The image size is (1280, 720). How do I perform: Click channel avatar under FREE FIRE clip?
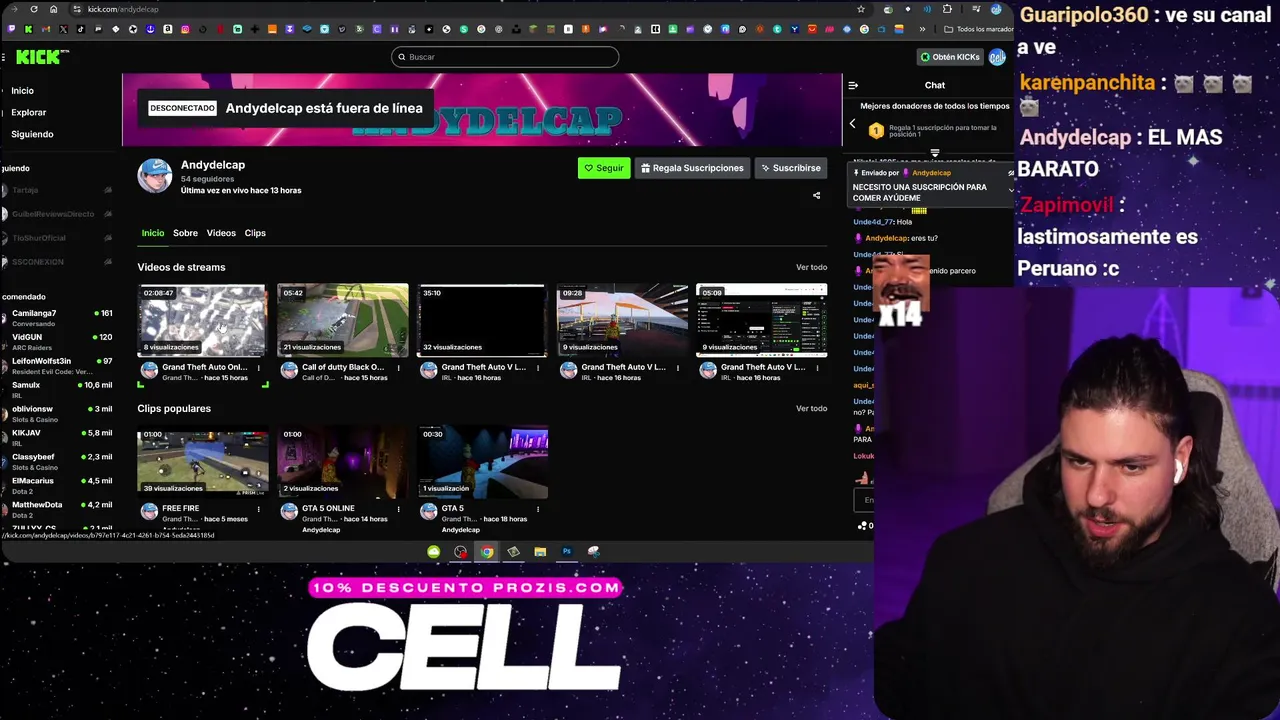pyautogui.click(x=149, y=512)
